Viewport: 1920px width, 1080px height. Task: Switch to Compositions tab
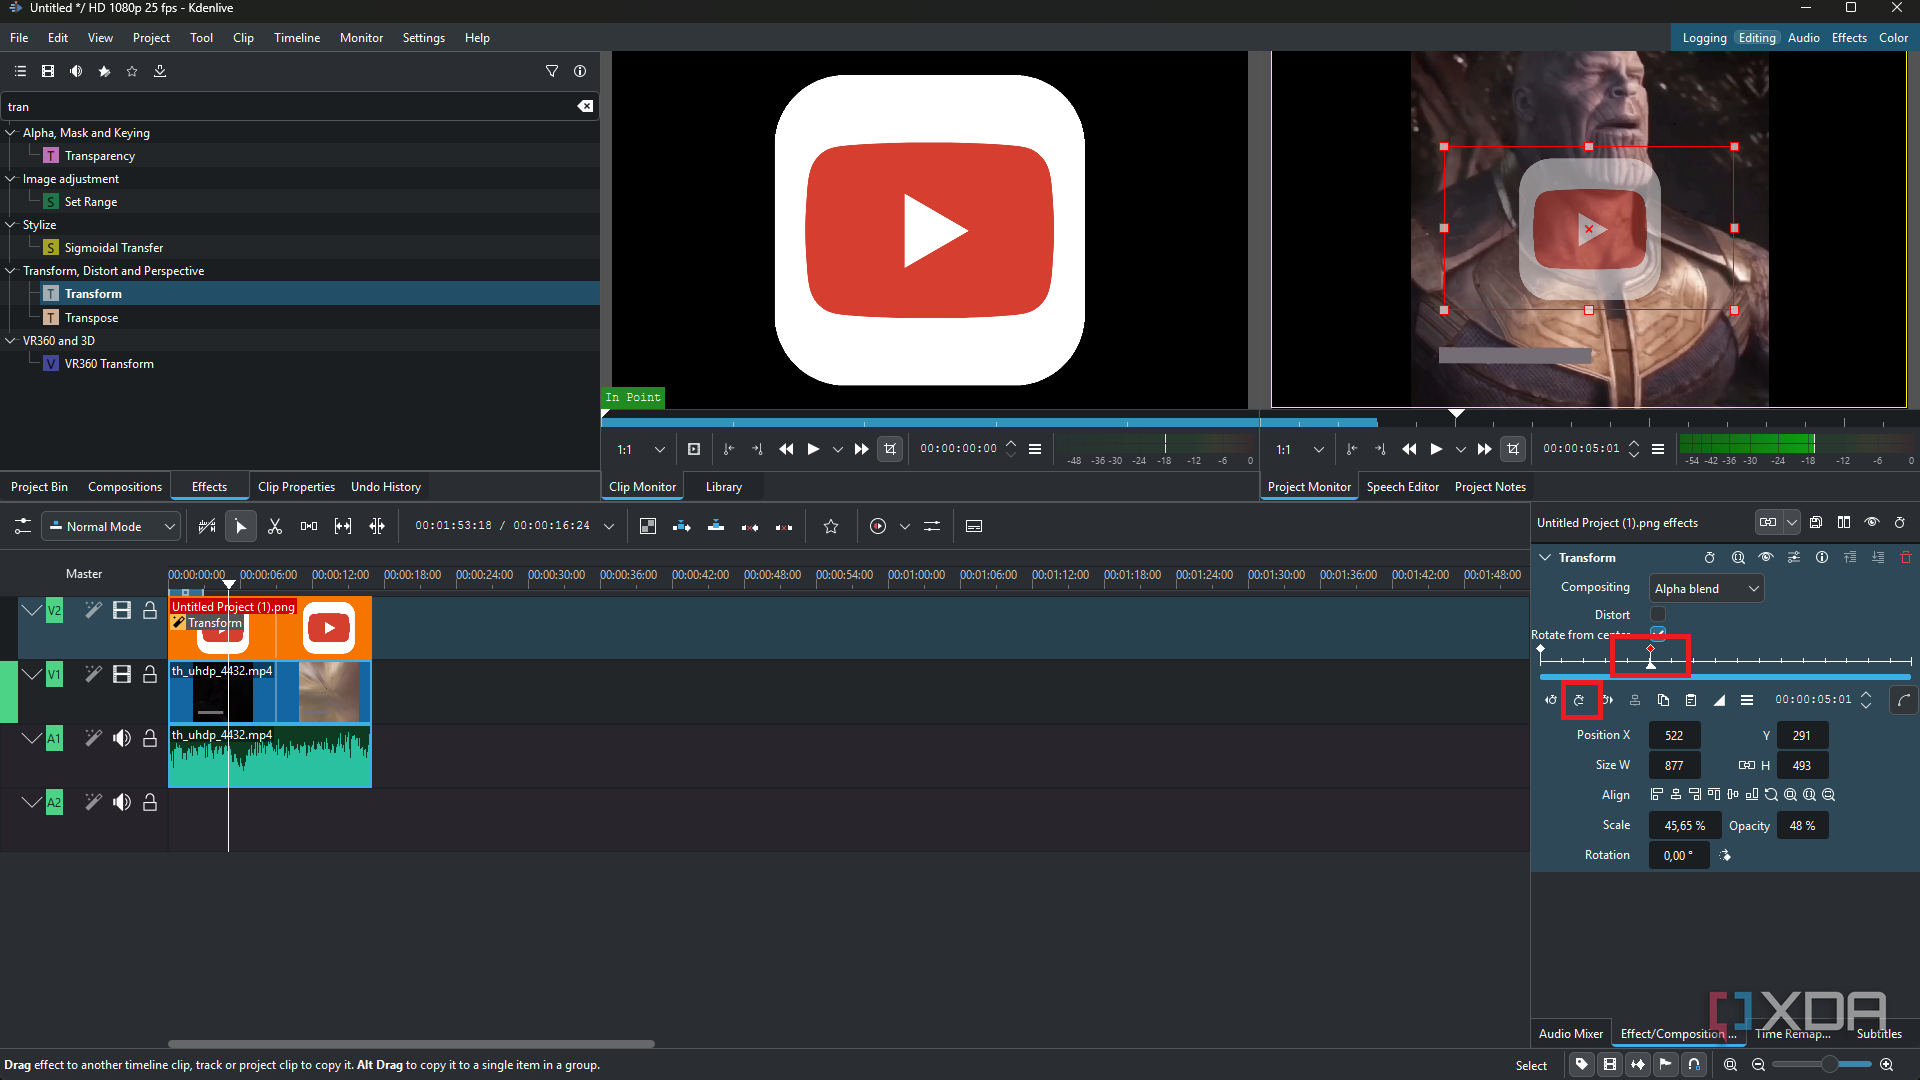pyautogui.click(x=125, y=486)
